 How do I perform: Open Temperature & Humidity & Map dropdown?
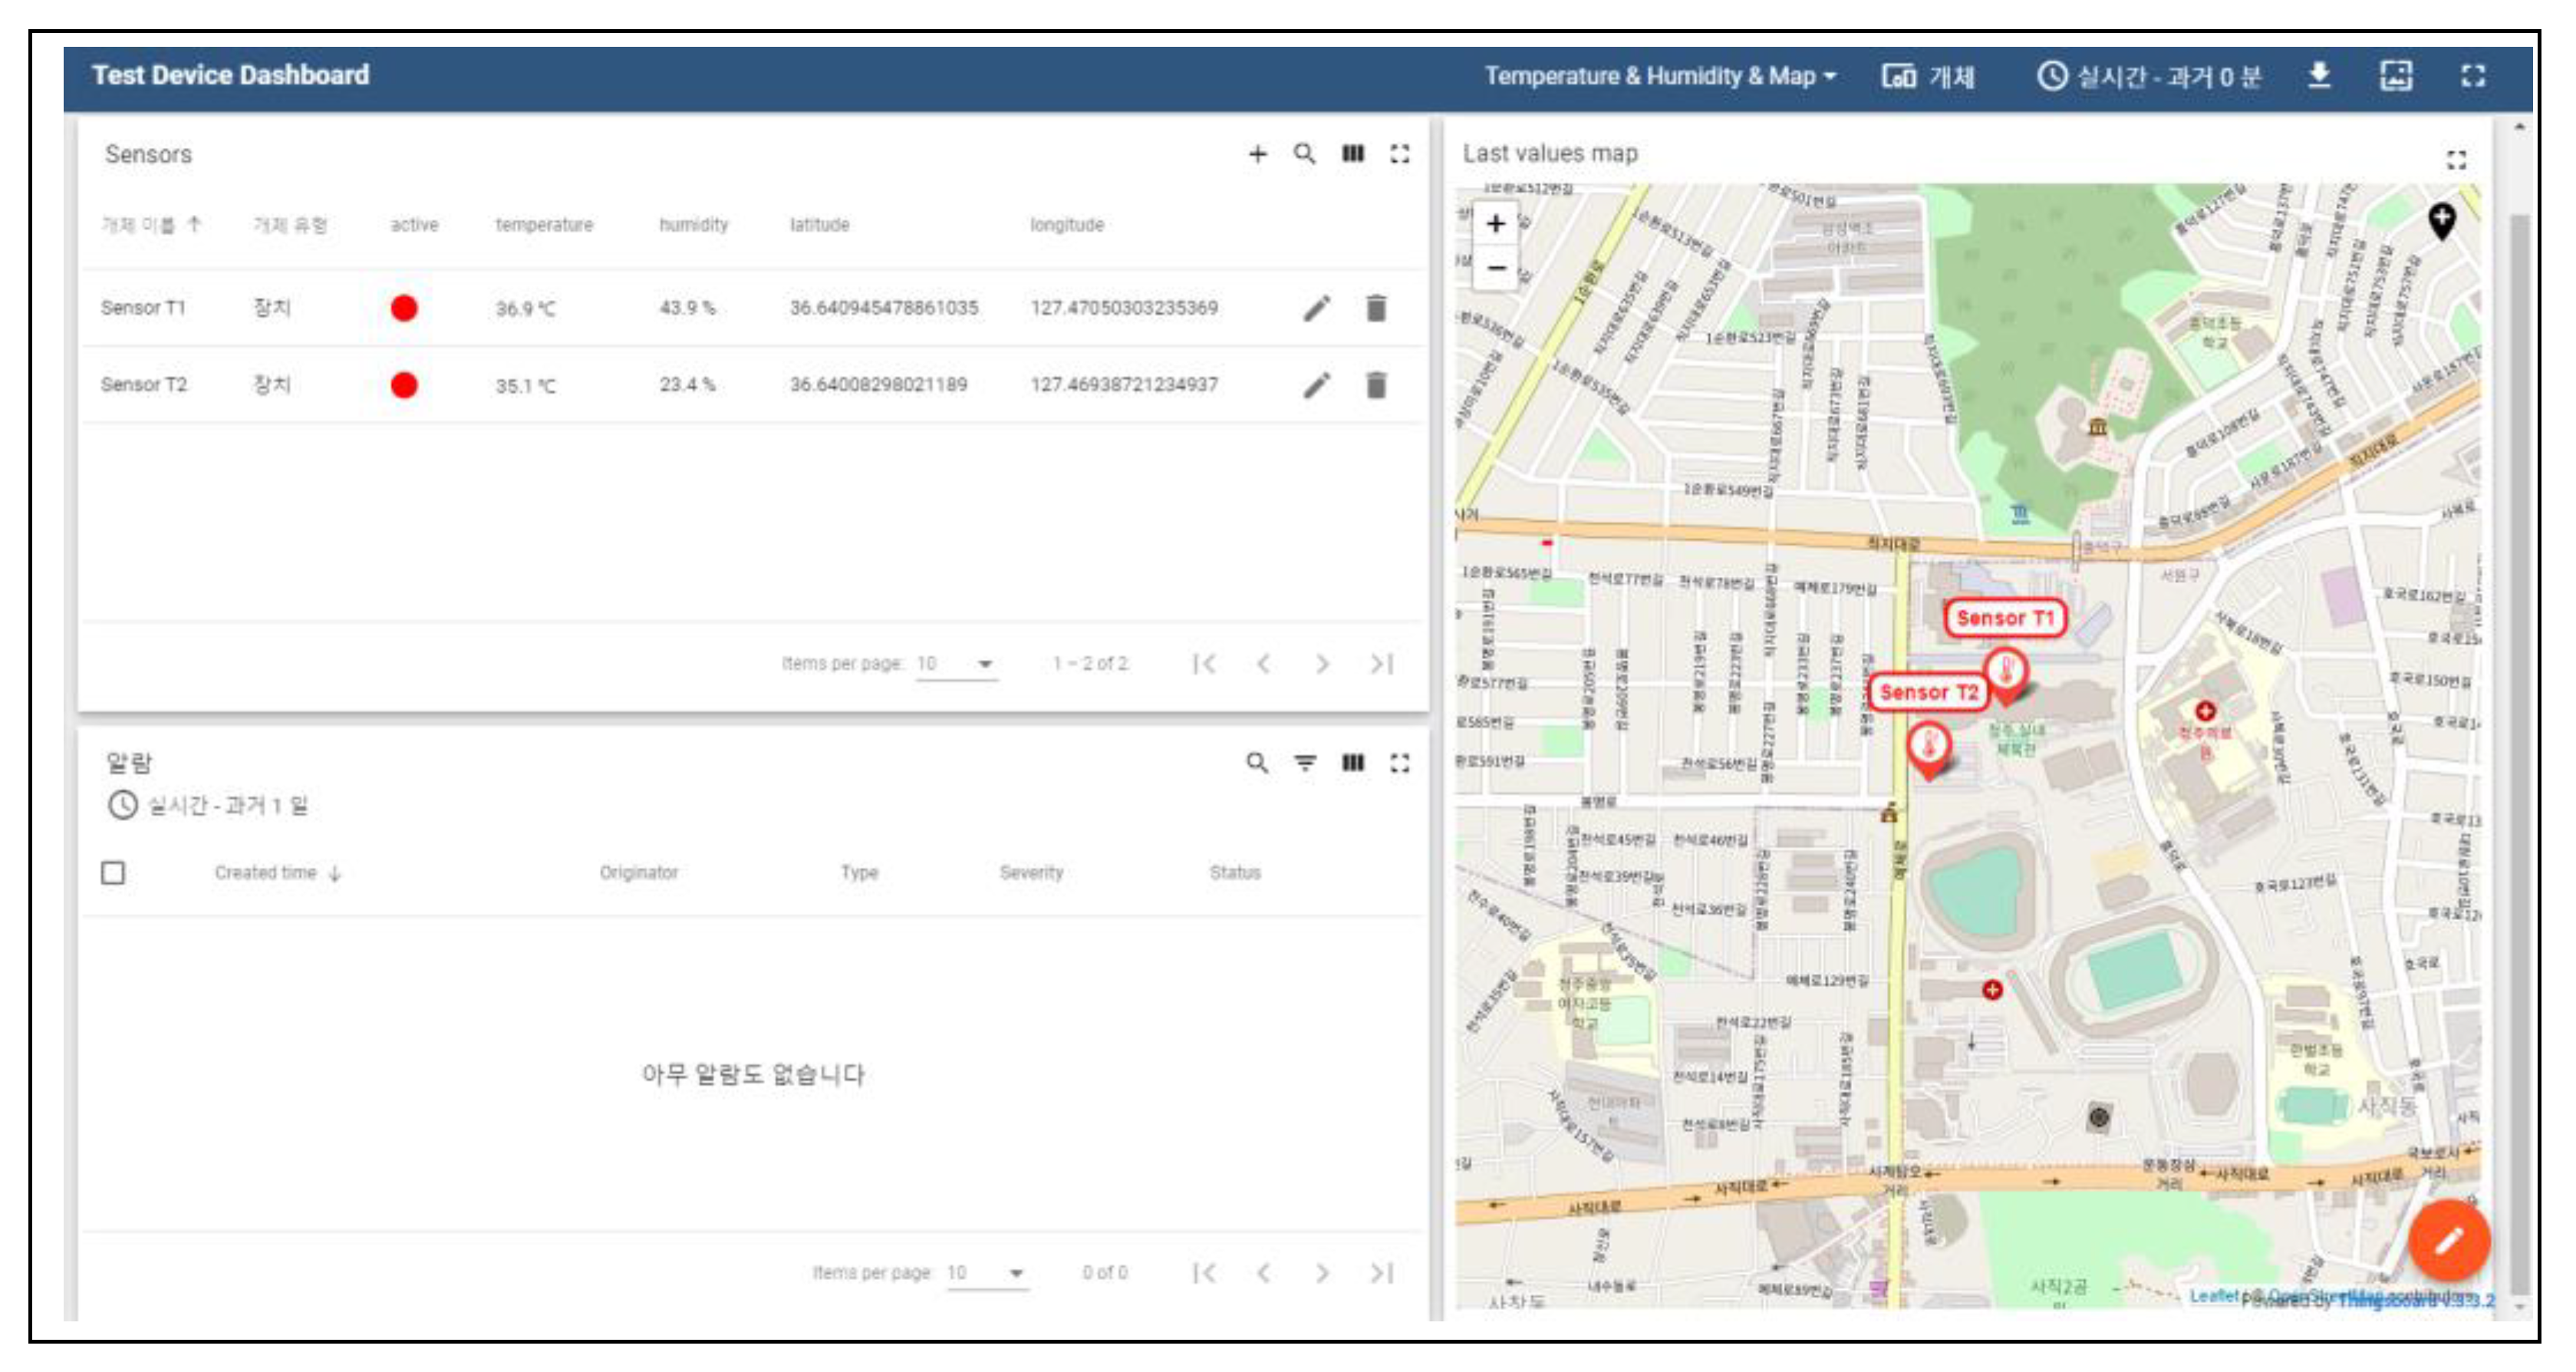point(1659,76)
